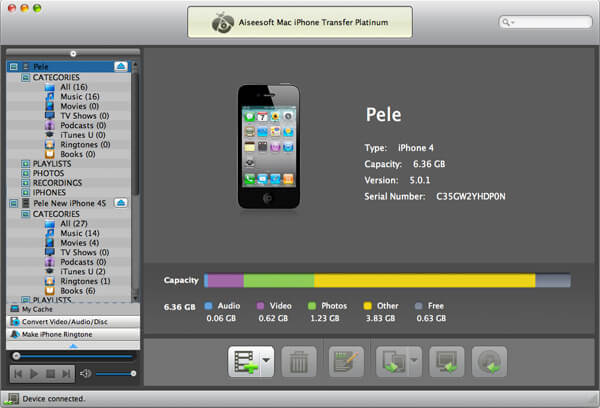Click the green Photos capacity segment
Viewport: 600px width, 408px height.
coord(279,281)
